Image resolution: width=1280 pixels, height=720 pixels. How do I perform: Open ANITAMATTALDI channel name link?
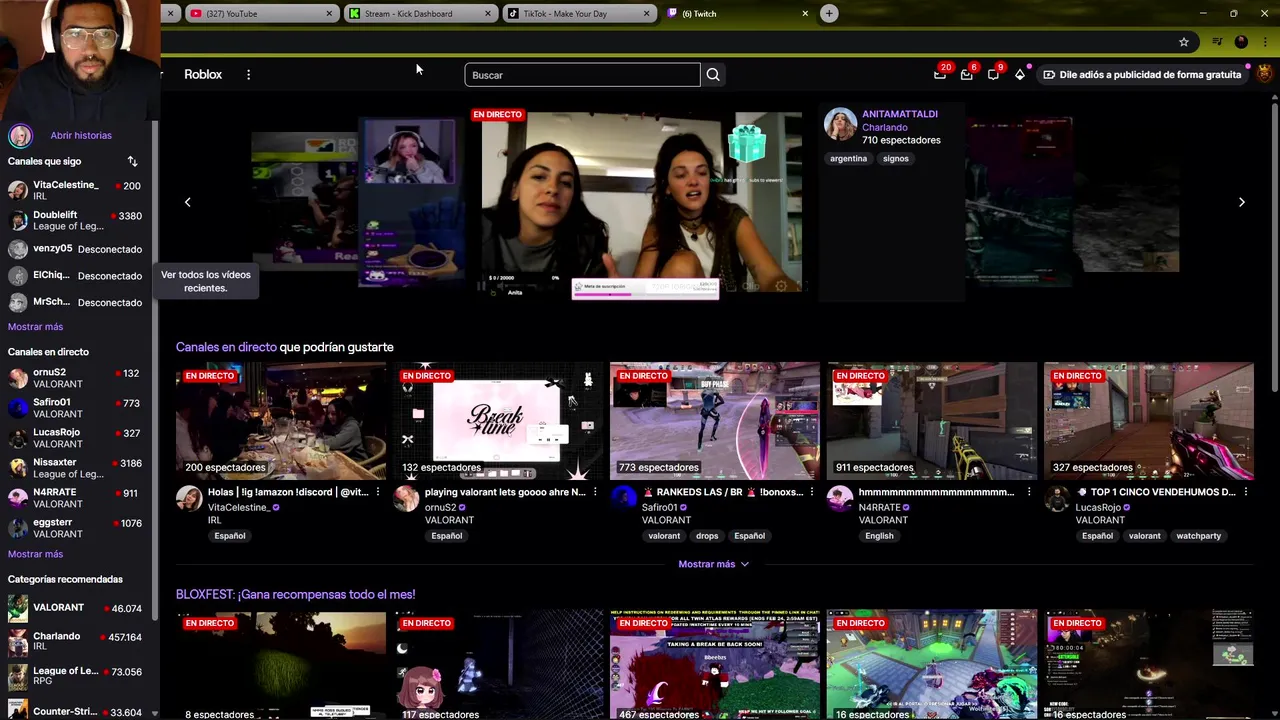[x=900, y=114]
